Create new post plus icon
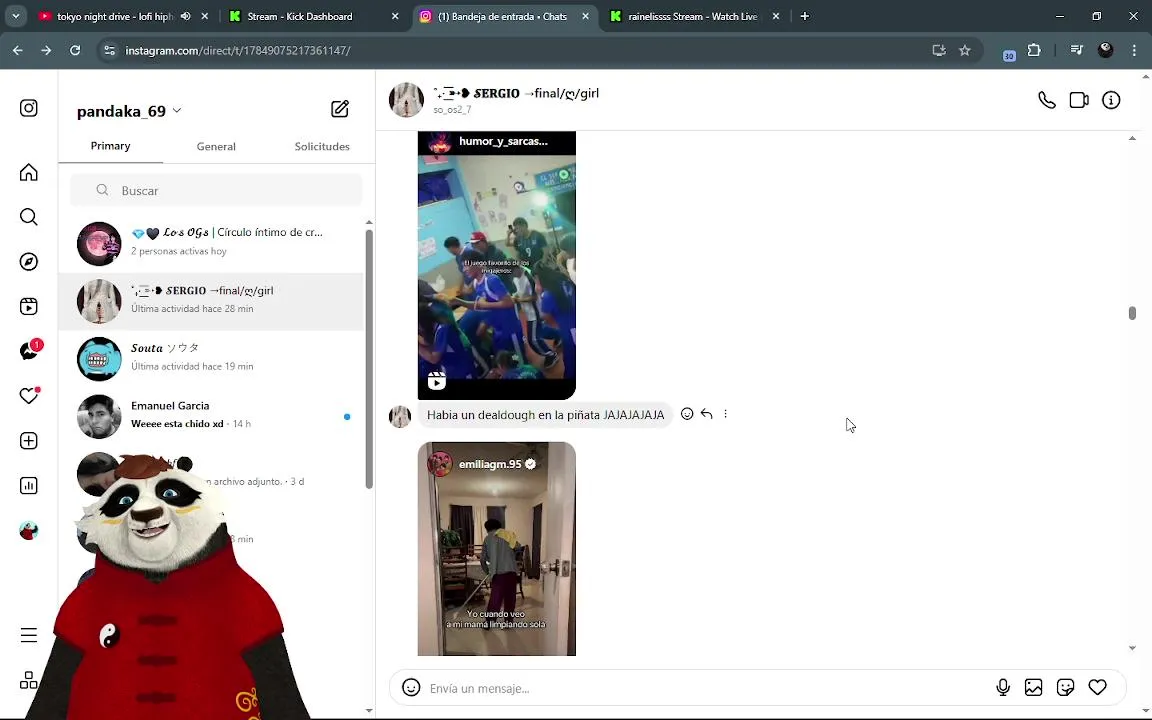Screen dimensions: 1152x720 pos(29,441)
